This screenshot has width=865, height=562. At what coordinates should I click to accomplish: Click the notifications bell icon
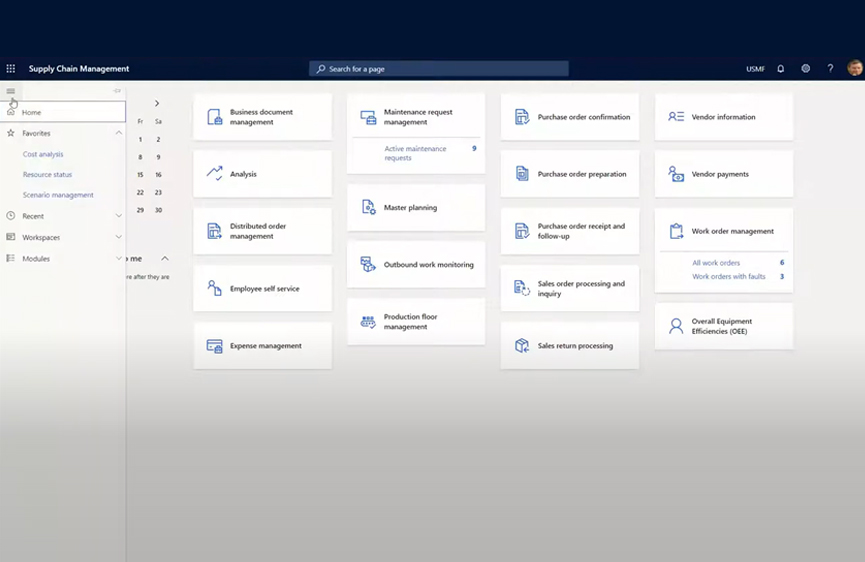coord(780,69)
